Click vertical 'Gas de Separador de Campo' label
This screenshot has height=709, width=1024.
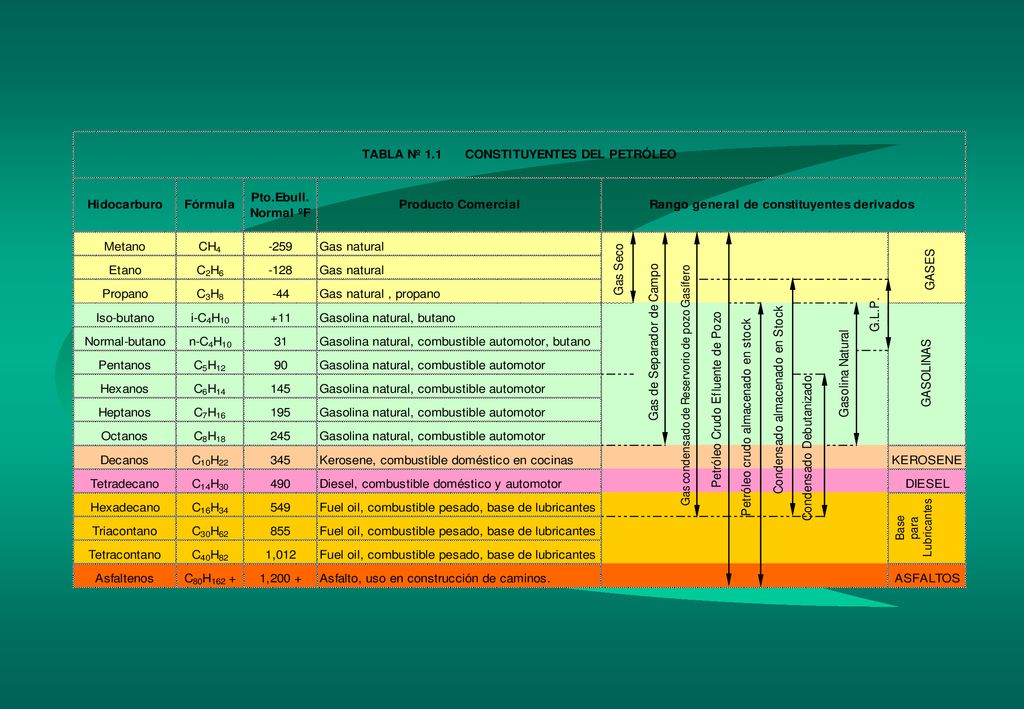click(x=653, y=342)
